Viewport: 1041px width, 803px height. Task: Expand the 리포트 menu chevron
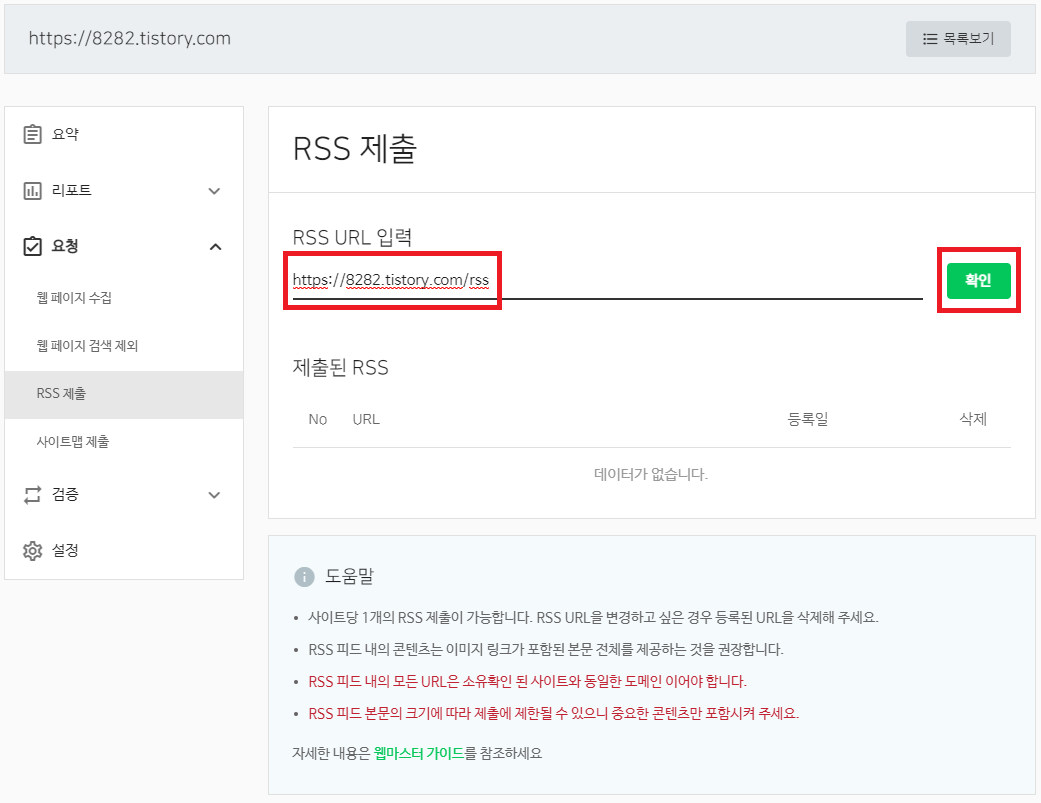(x=214, y=191)
